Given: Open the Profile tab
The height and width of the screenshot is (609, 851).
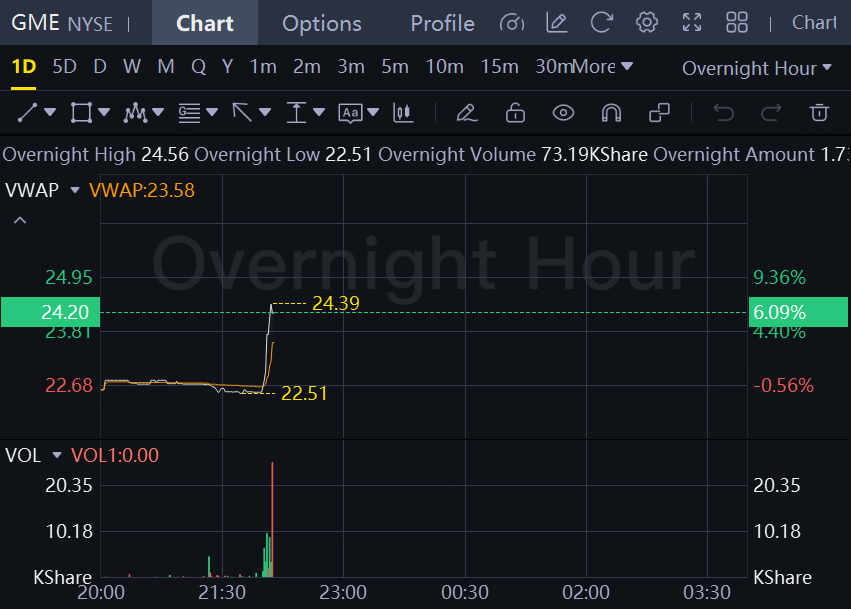Looking at the screenshot, I should coord(442,23).
